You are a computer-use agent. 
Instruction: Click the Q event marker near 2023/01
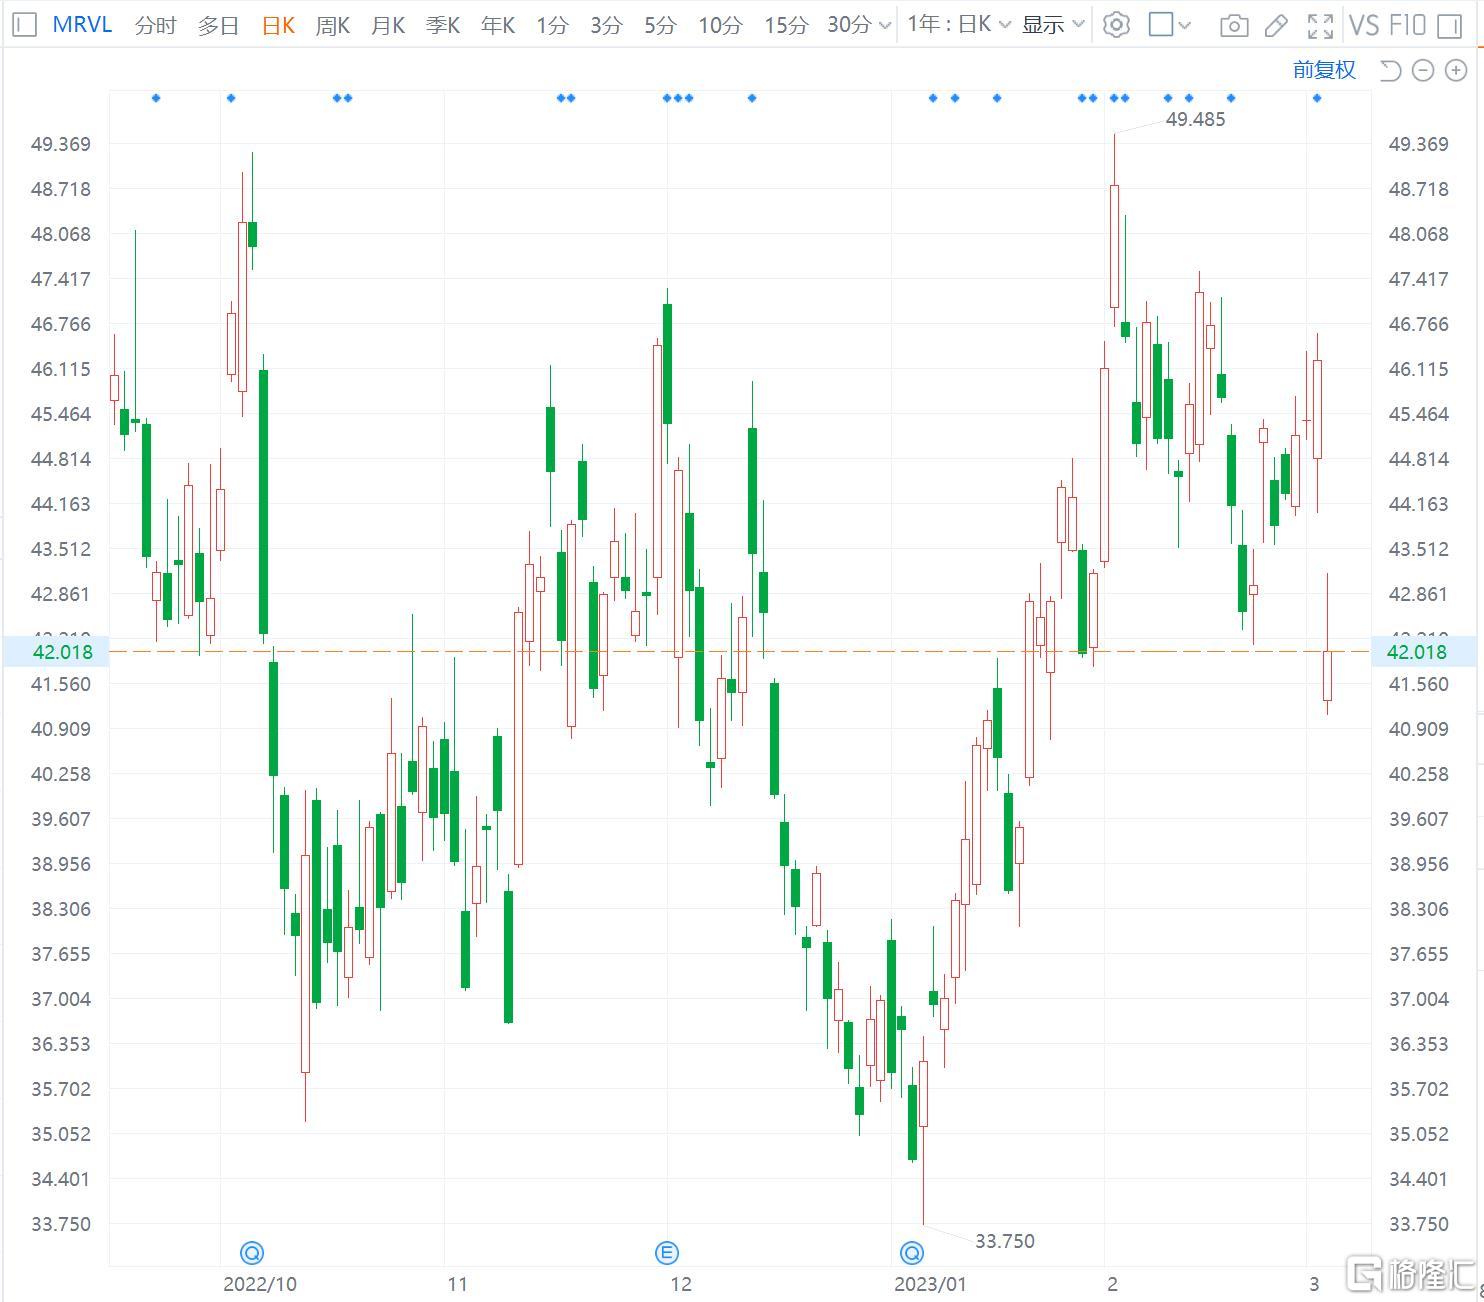point(911,1252)
